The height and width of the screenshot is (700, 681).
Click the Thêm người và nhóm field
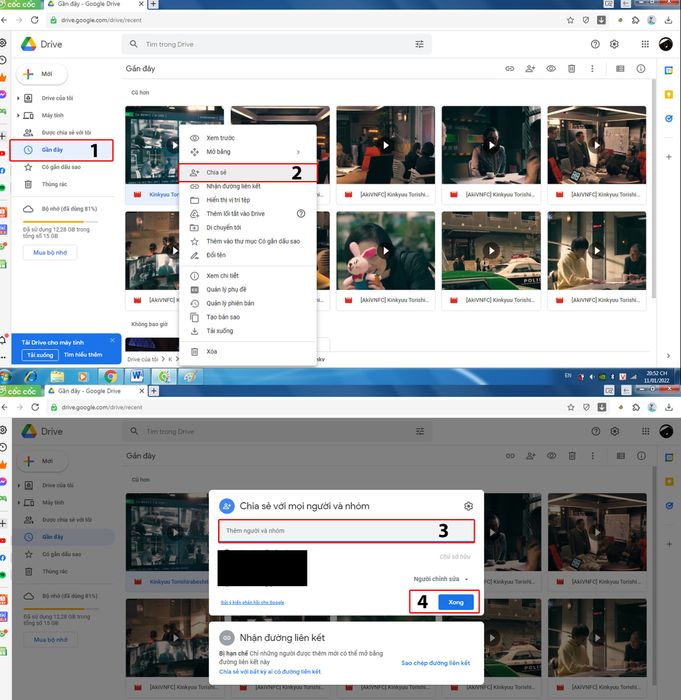346,531
